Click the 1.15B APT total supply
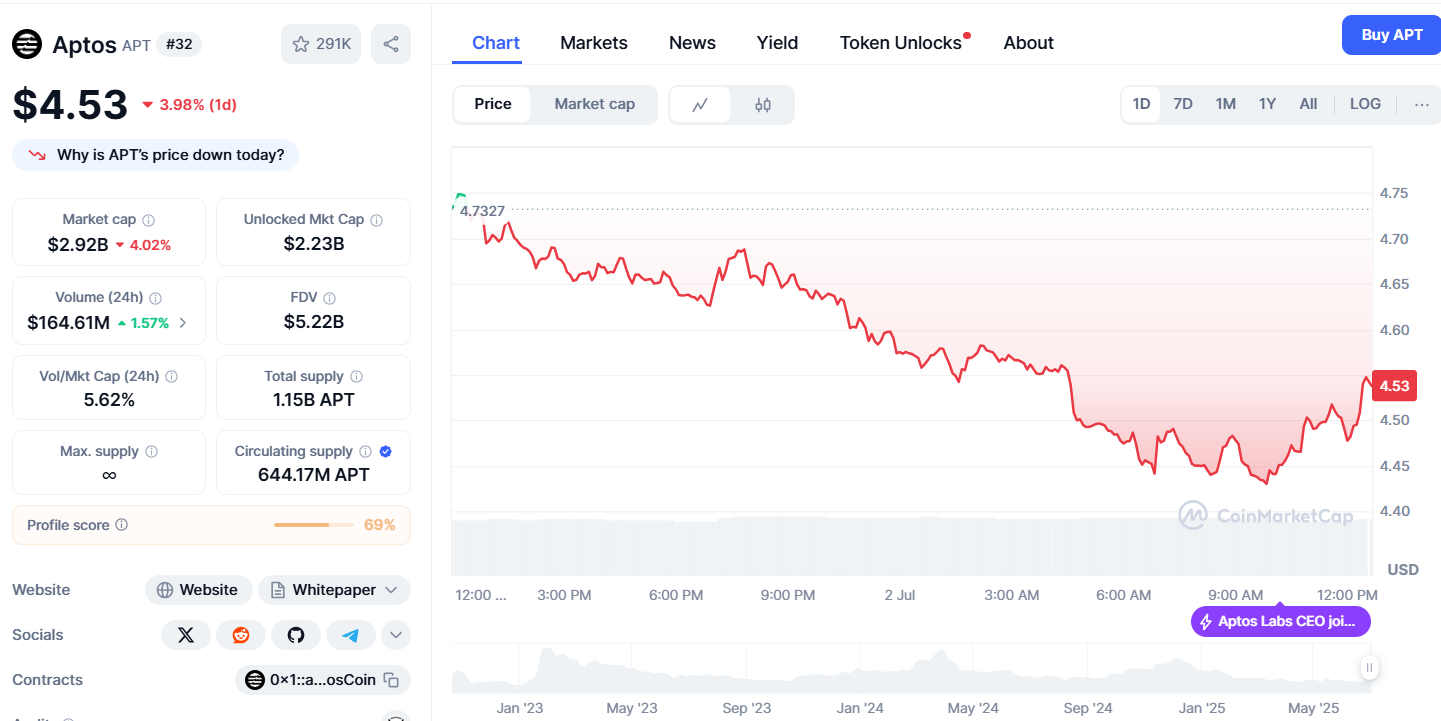Viewport: 1441px width, 721px height. pyautogui.click(x=314, y=400)
